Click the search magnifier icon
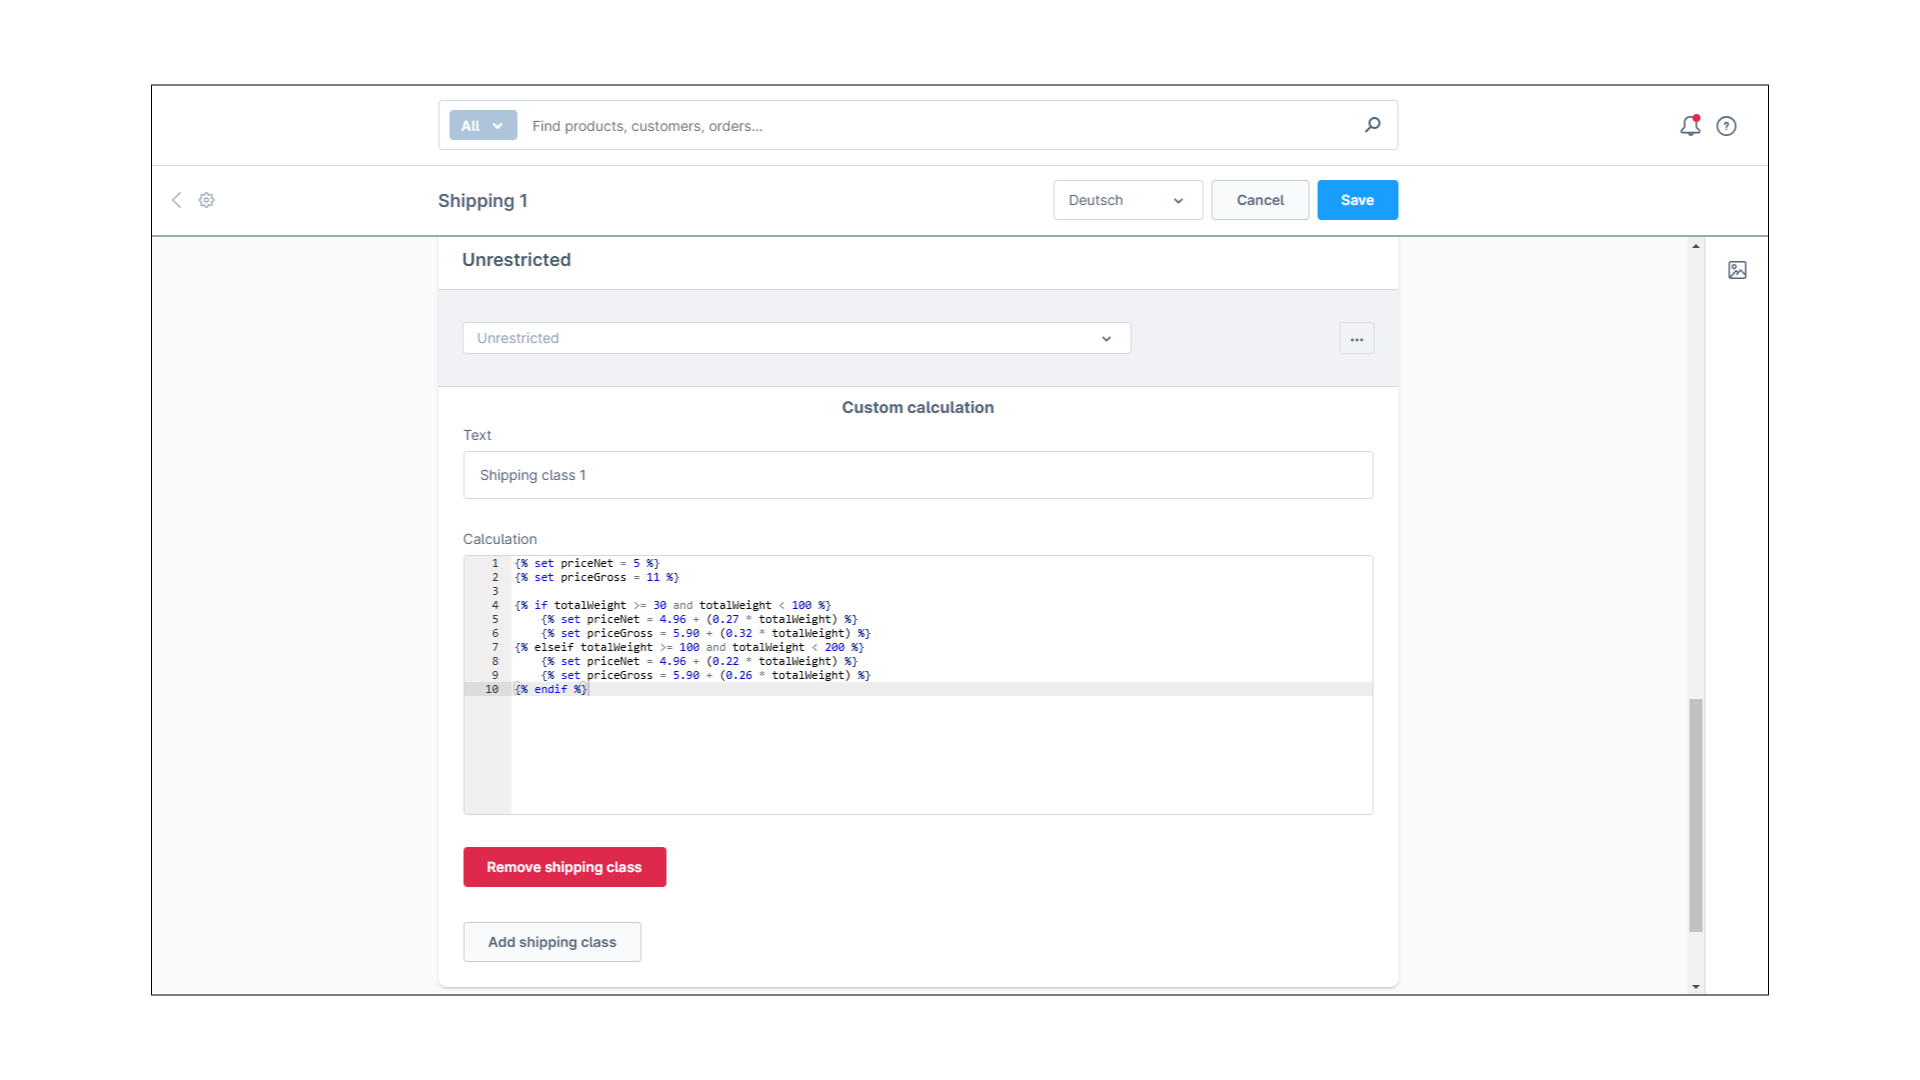The image size is (1920, 1080). coord(1373,124)
